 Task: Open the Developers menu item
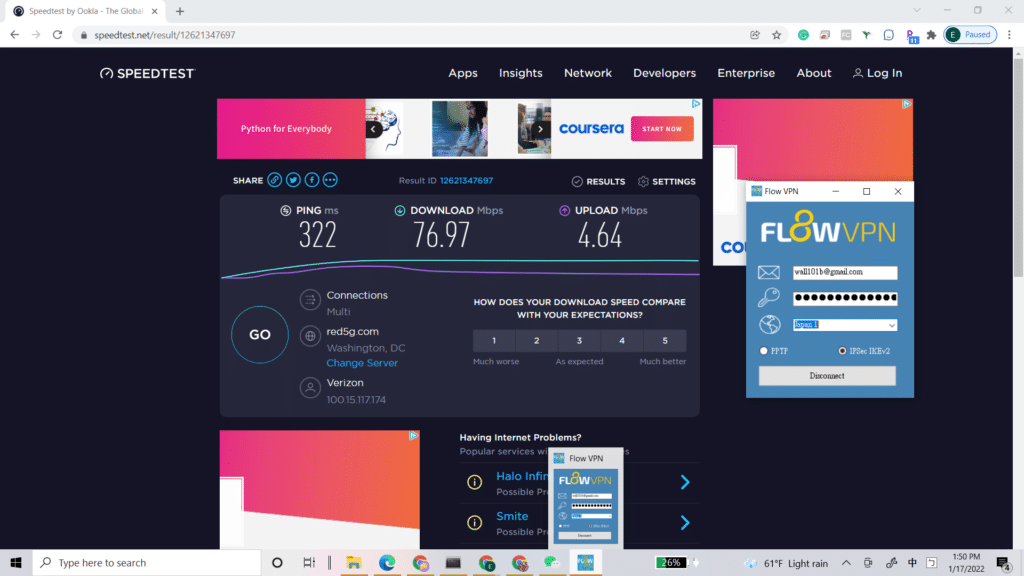pos(664,73)
